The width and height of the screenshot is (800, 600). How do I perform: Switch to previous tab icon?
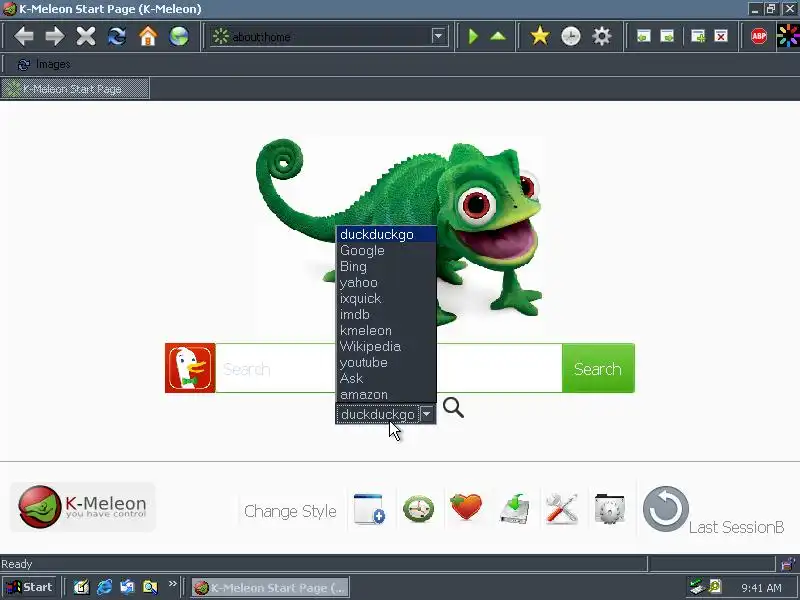pyautogui.click(x=644, y=36)
